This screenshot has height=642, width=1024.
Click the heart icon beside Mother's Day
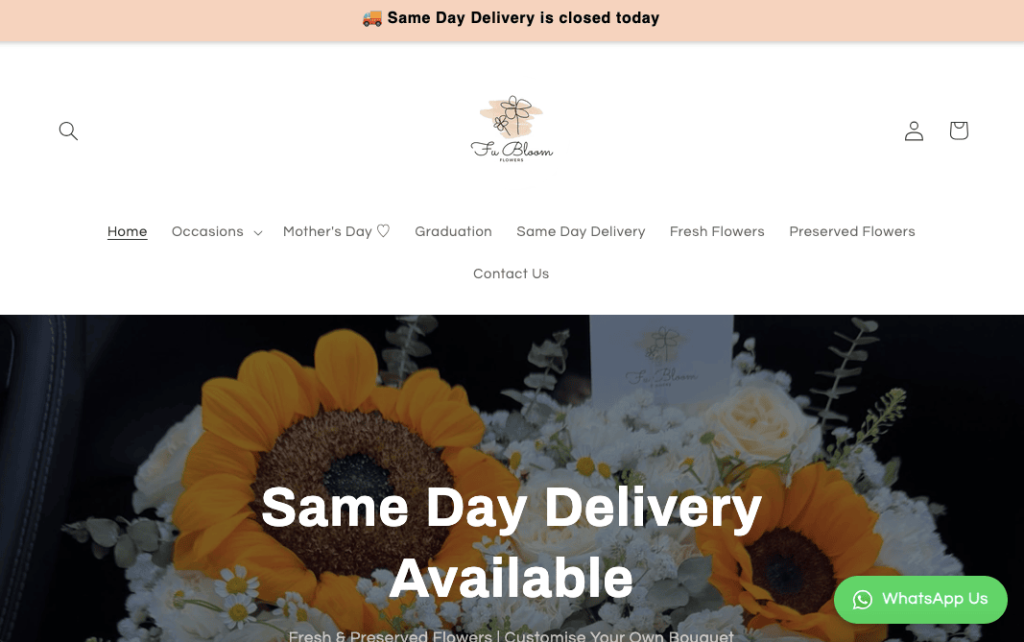click(x=383, y=231)
